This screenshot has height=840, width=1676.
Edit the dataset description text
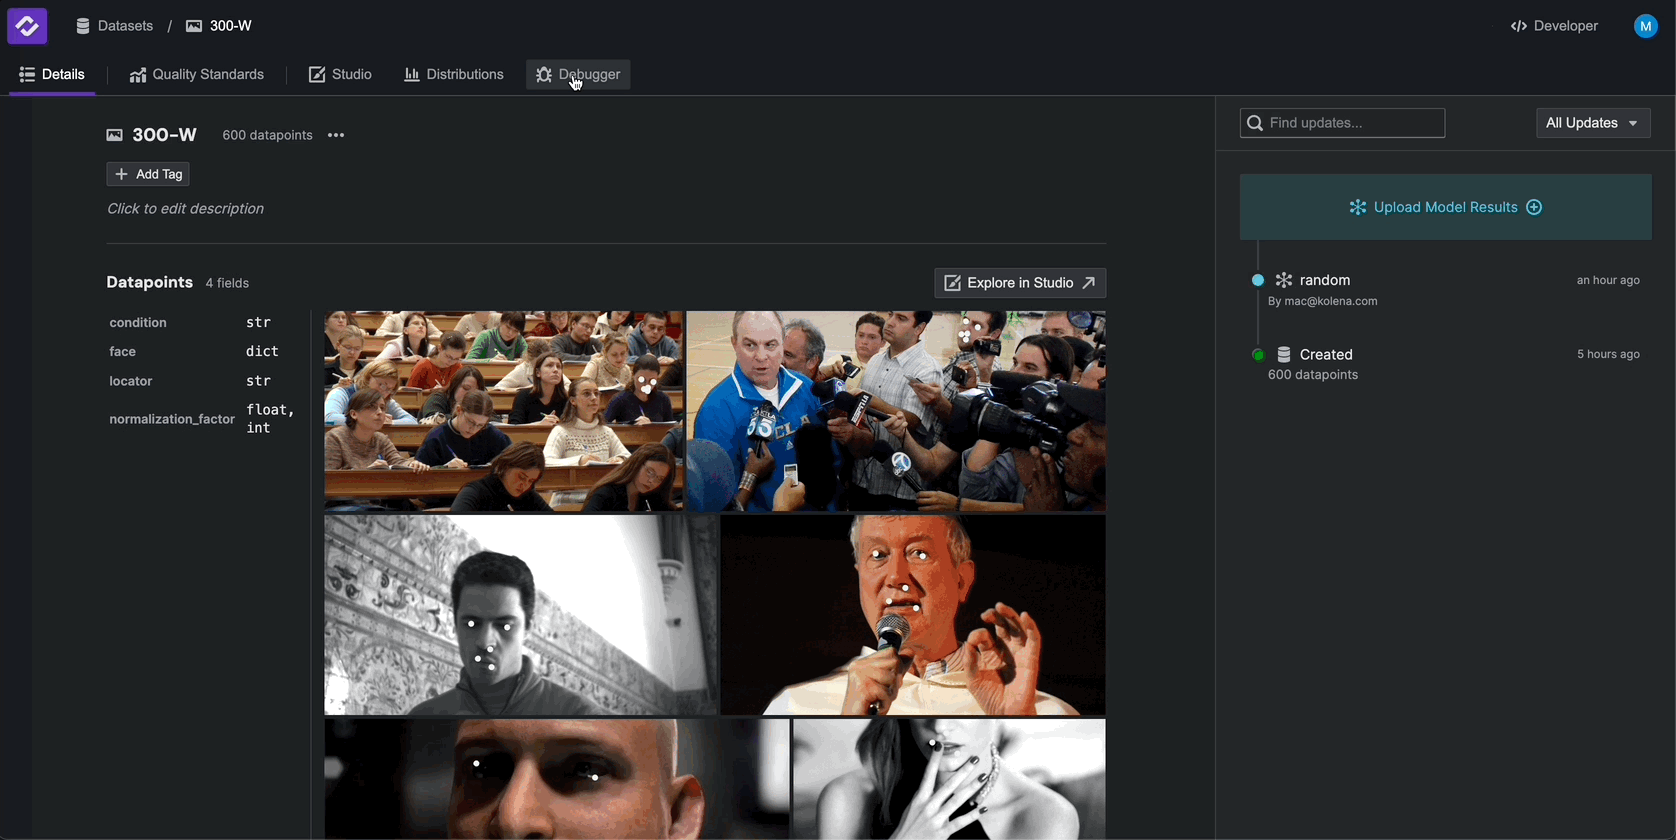pyautogui.click(x=186, y=209)
